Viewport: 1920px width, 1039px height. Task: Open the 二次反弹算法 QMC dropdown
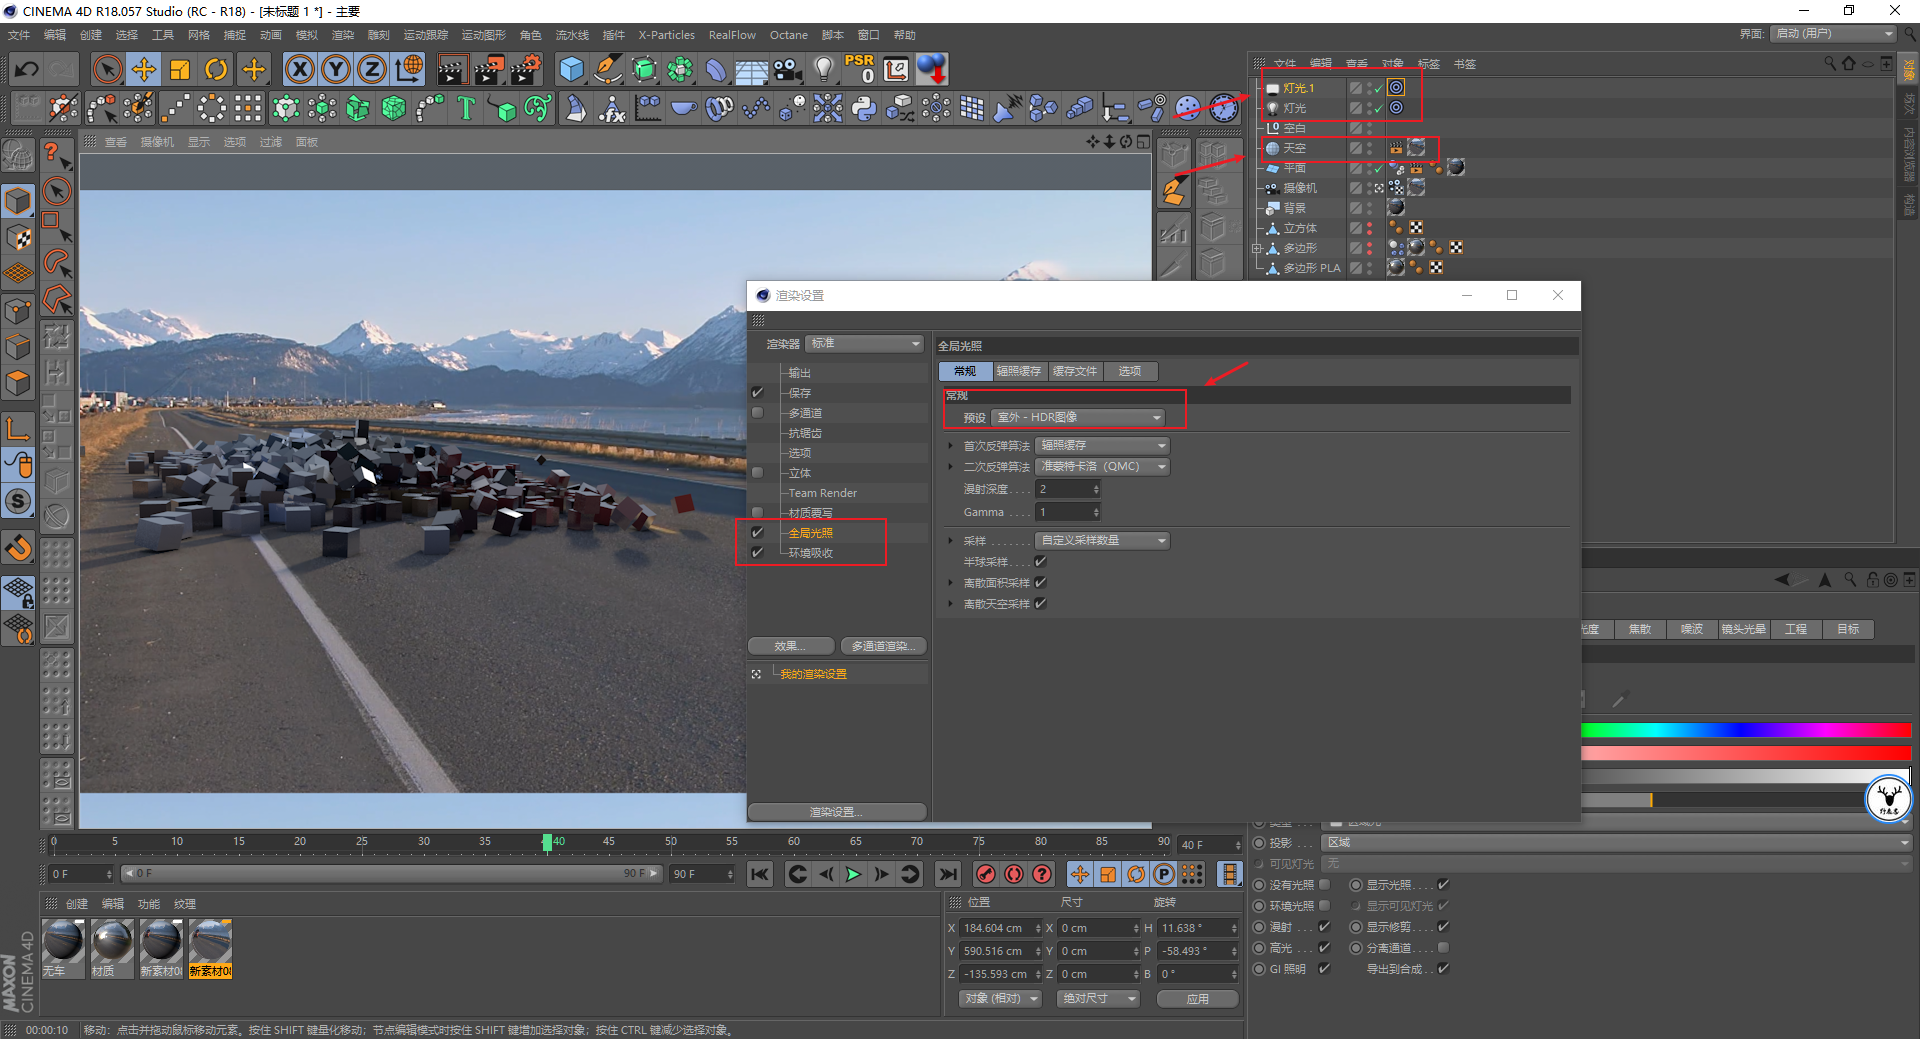1103,467
